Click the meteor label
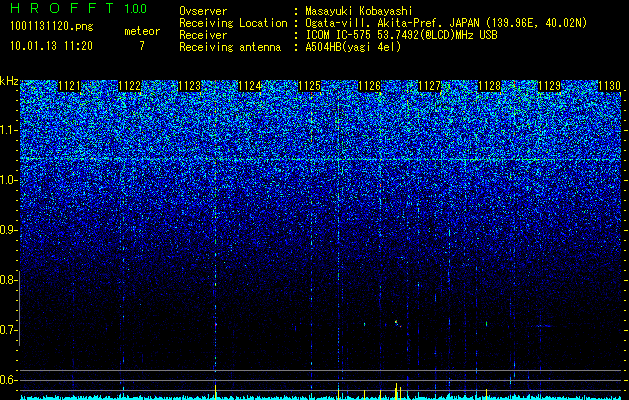This screenshot has width=629, height=400. click(142, 31)
